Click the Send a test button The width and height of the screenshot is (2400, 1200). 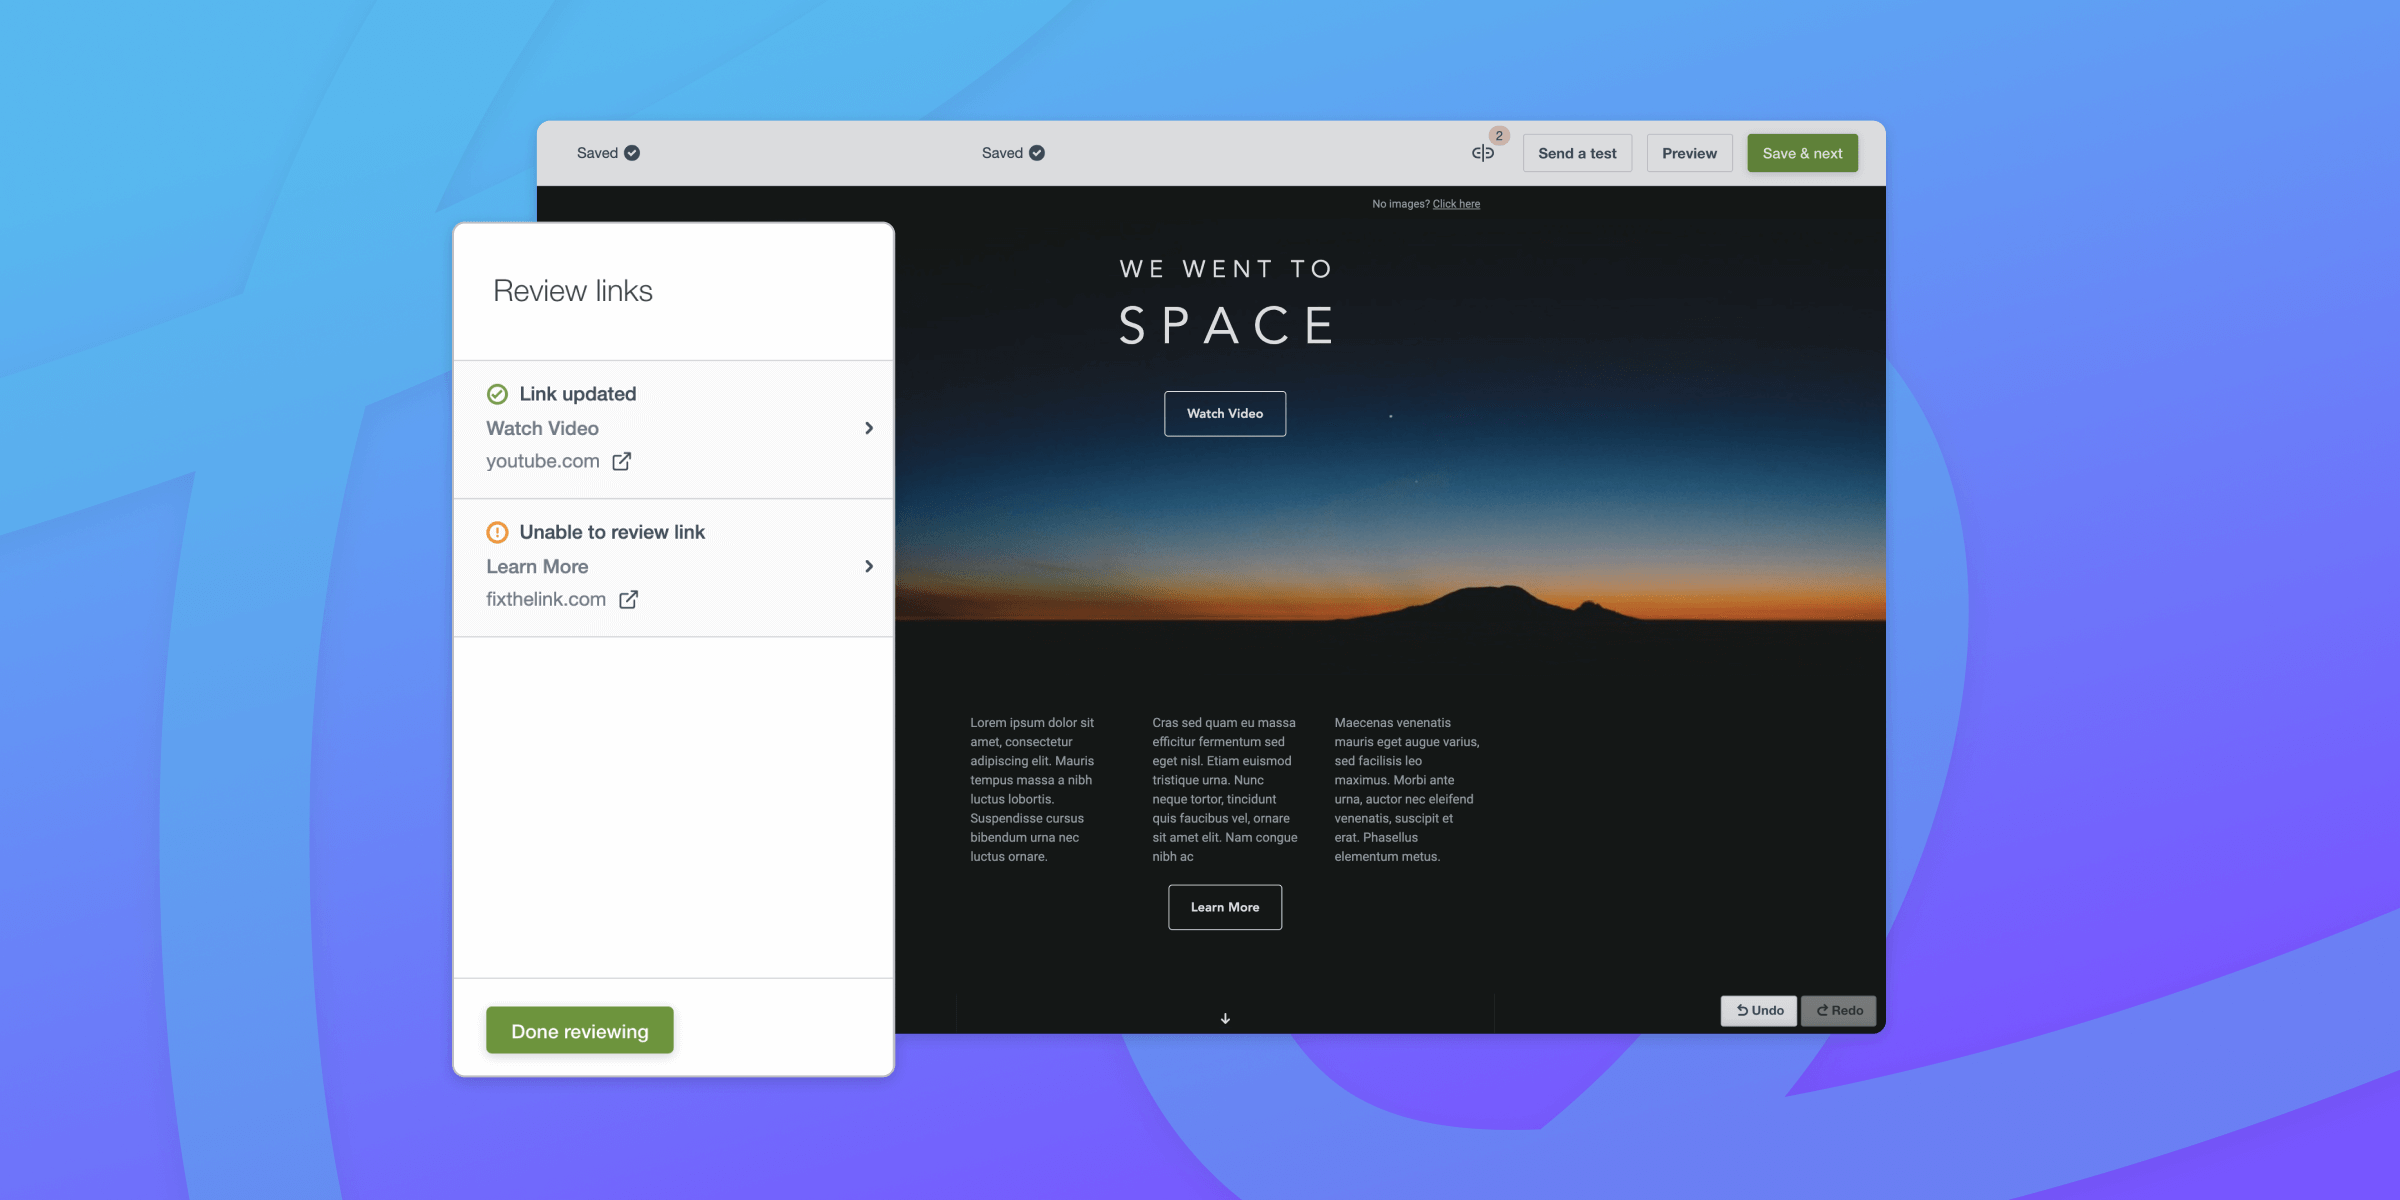1578,153
